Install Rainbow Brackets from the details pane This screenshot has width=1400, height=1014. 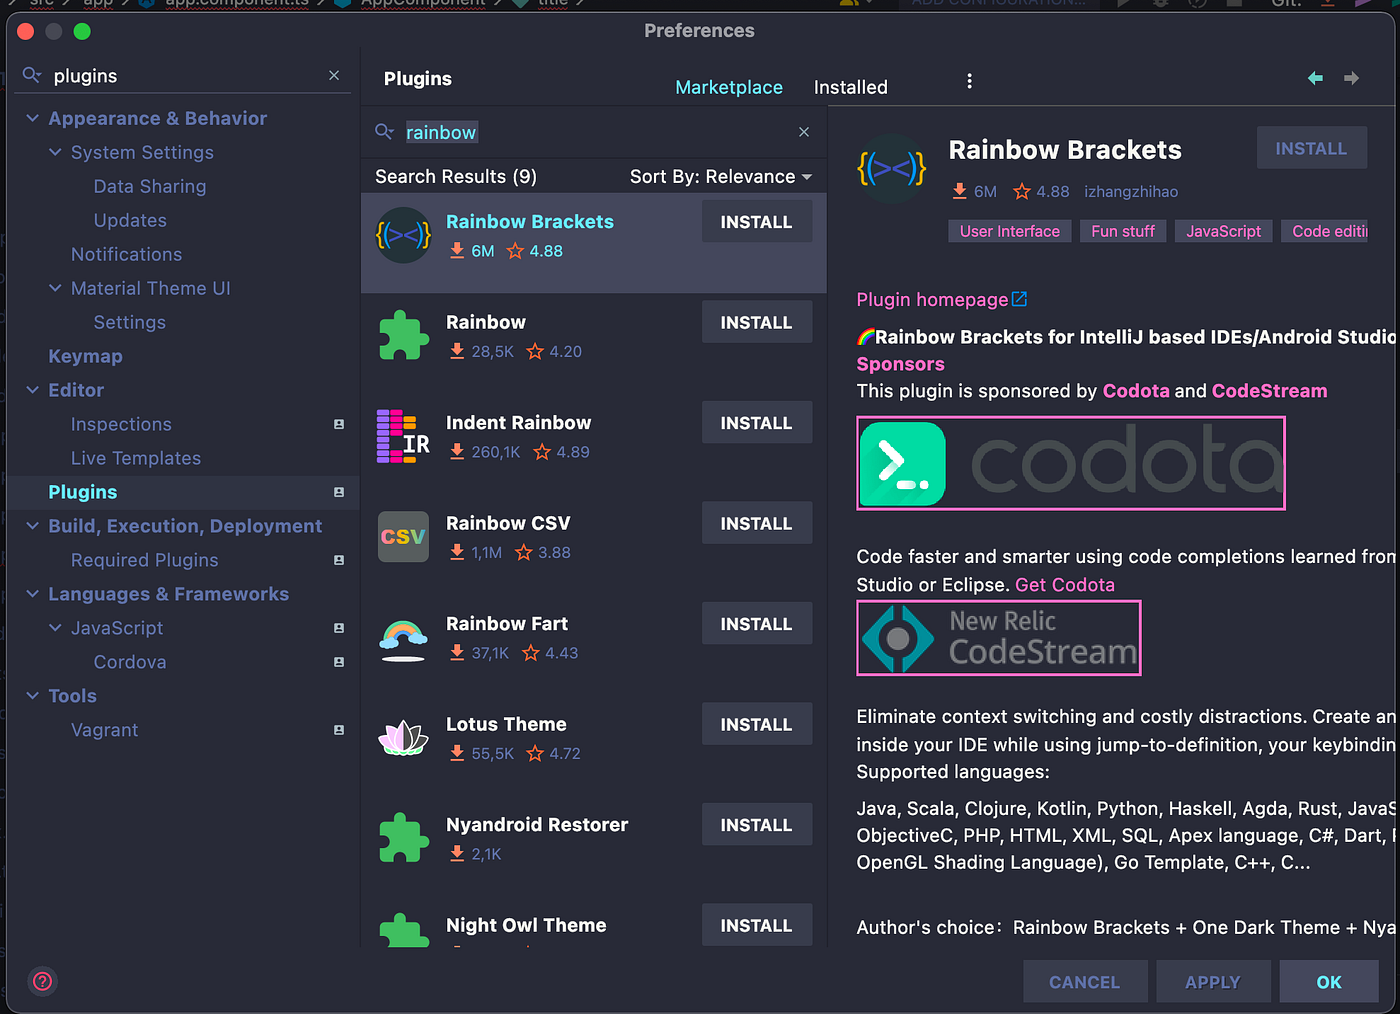pyautogui.click(x=1311, y=148)
